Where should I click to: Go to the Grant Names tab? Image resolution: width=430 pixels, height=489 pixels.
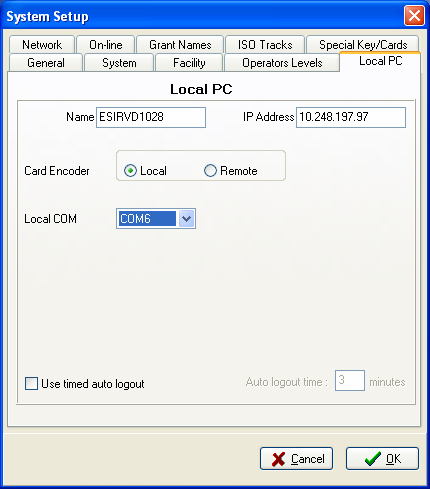pyautogui.click(x=180, y=44)
